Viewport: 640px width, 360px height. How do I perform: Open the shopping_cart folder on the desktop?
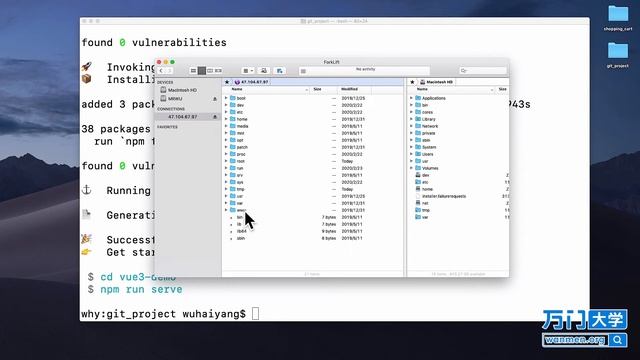pyautogui.click(x=618, y=18)
